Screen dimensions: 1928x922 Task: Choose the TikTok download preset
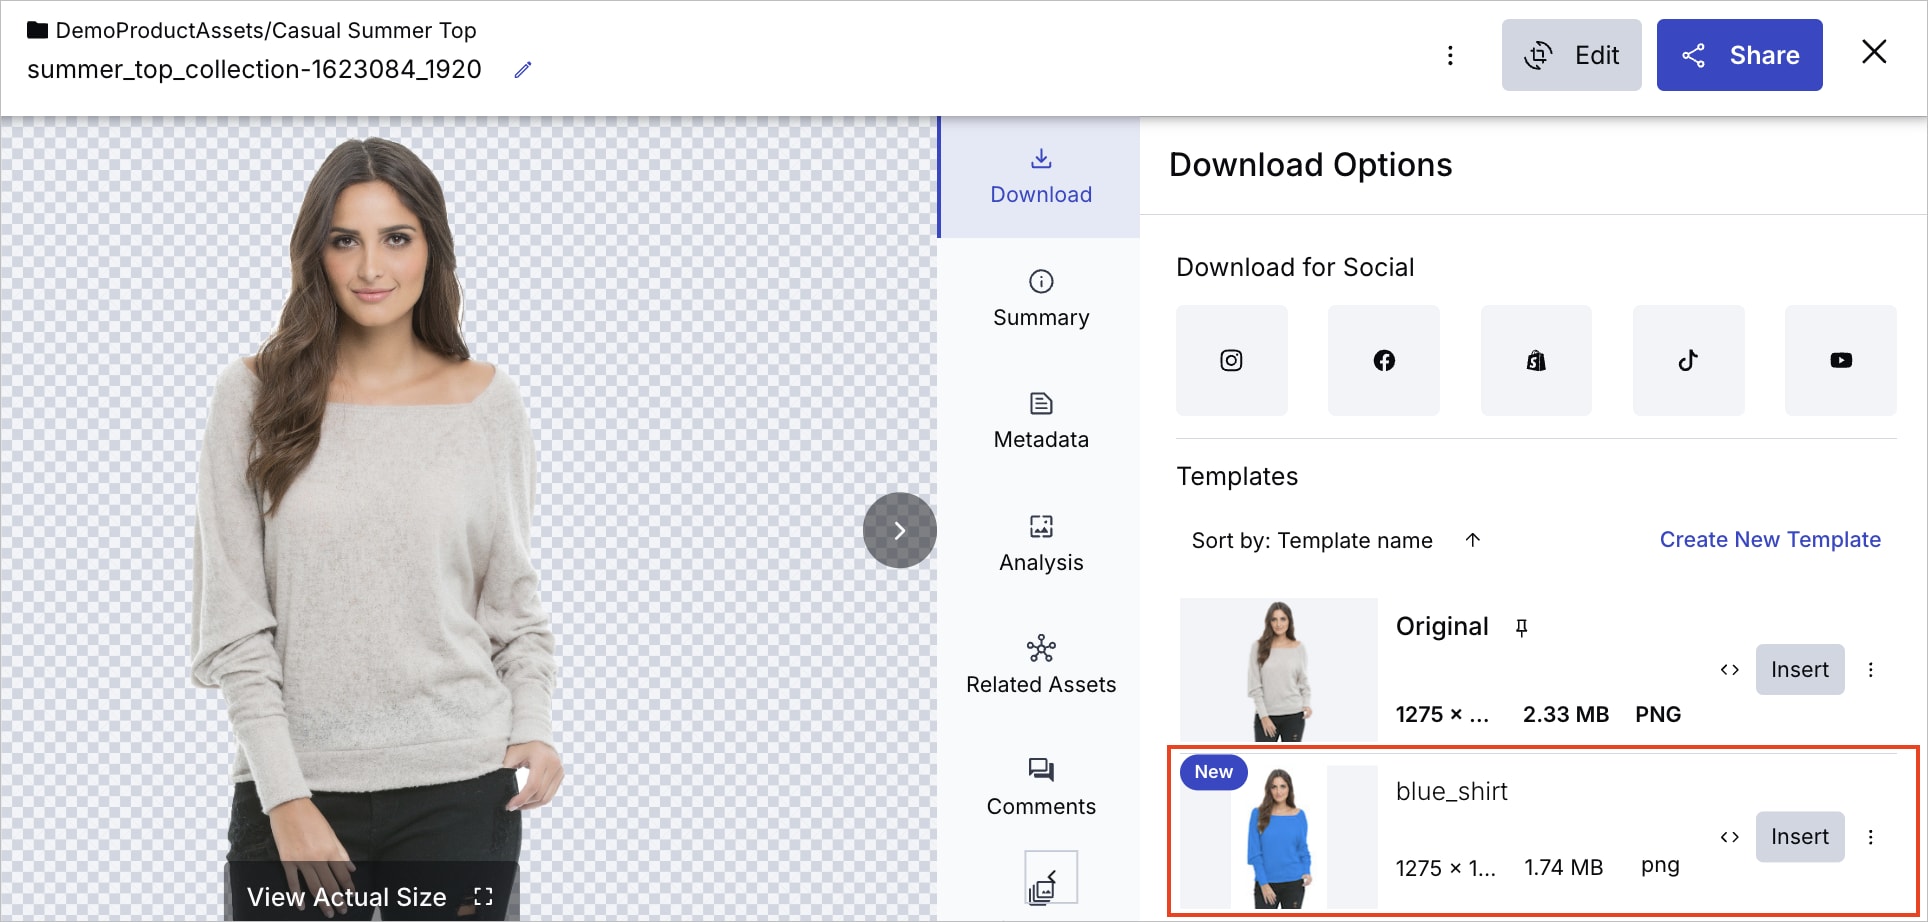point(1688,360)
